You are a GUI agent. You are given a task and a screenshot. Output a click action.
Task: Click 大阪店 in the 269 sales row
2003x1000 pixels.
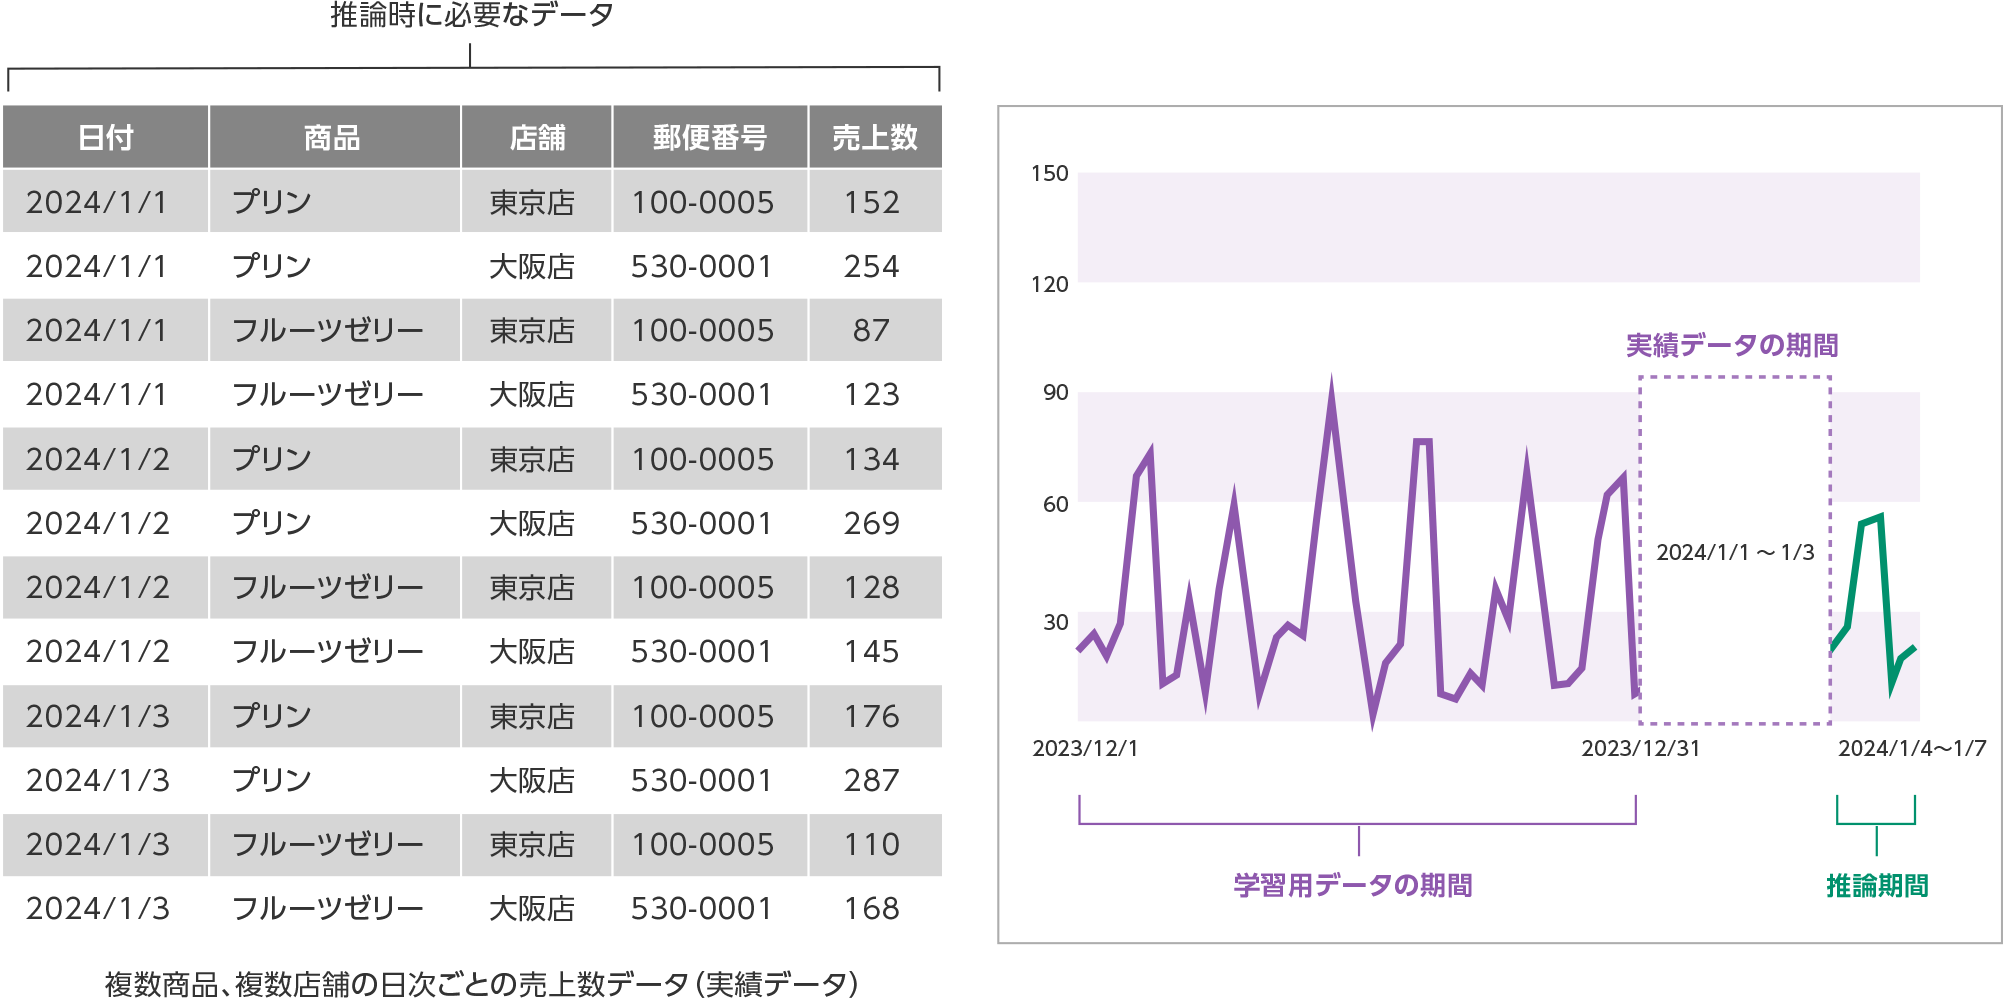tap(532, 523)
